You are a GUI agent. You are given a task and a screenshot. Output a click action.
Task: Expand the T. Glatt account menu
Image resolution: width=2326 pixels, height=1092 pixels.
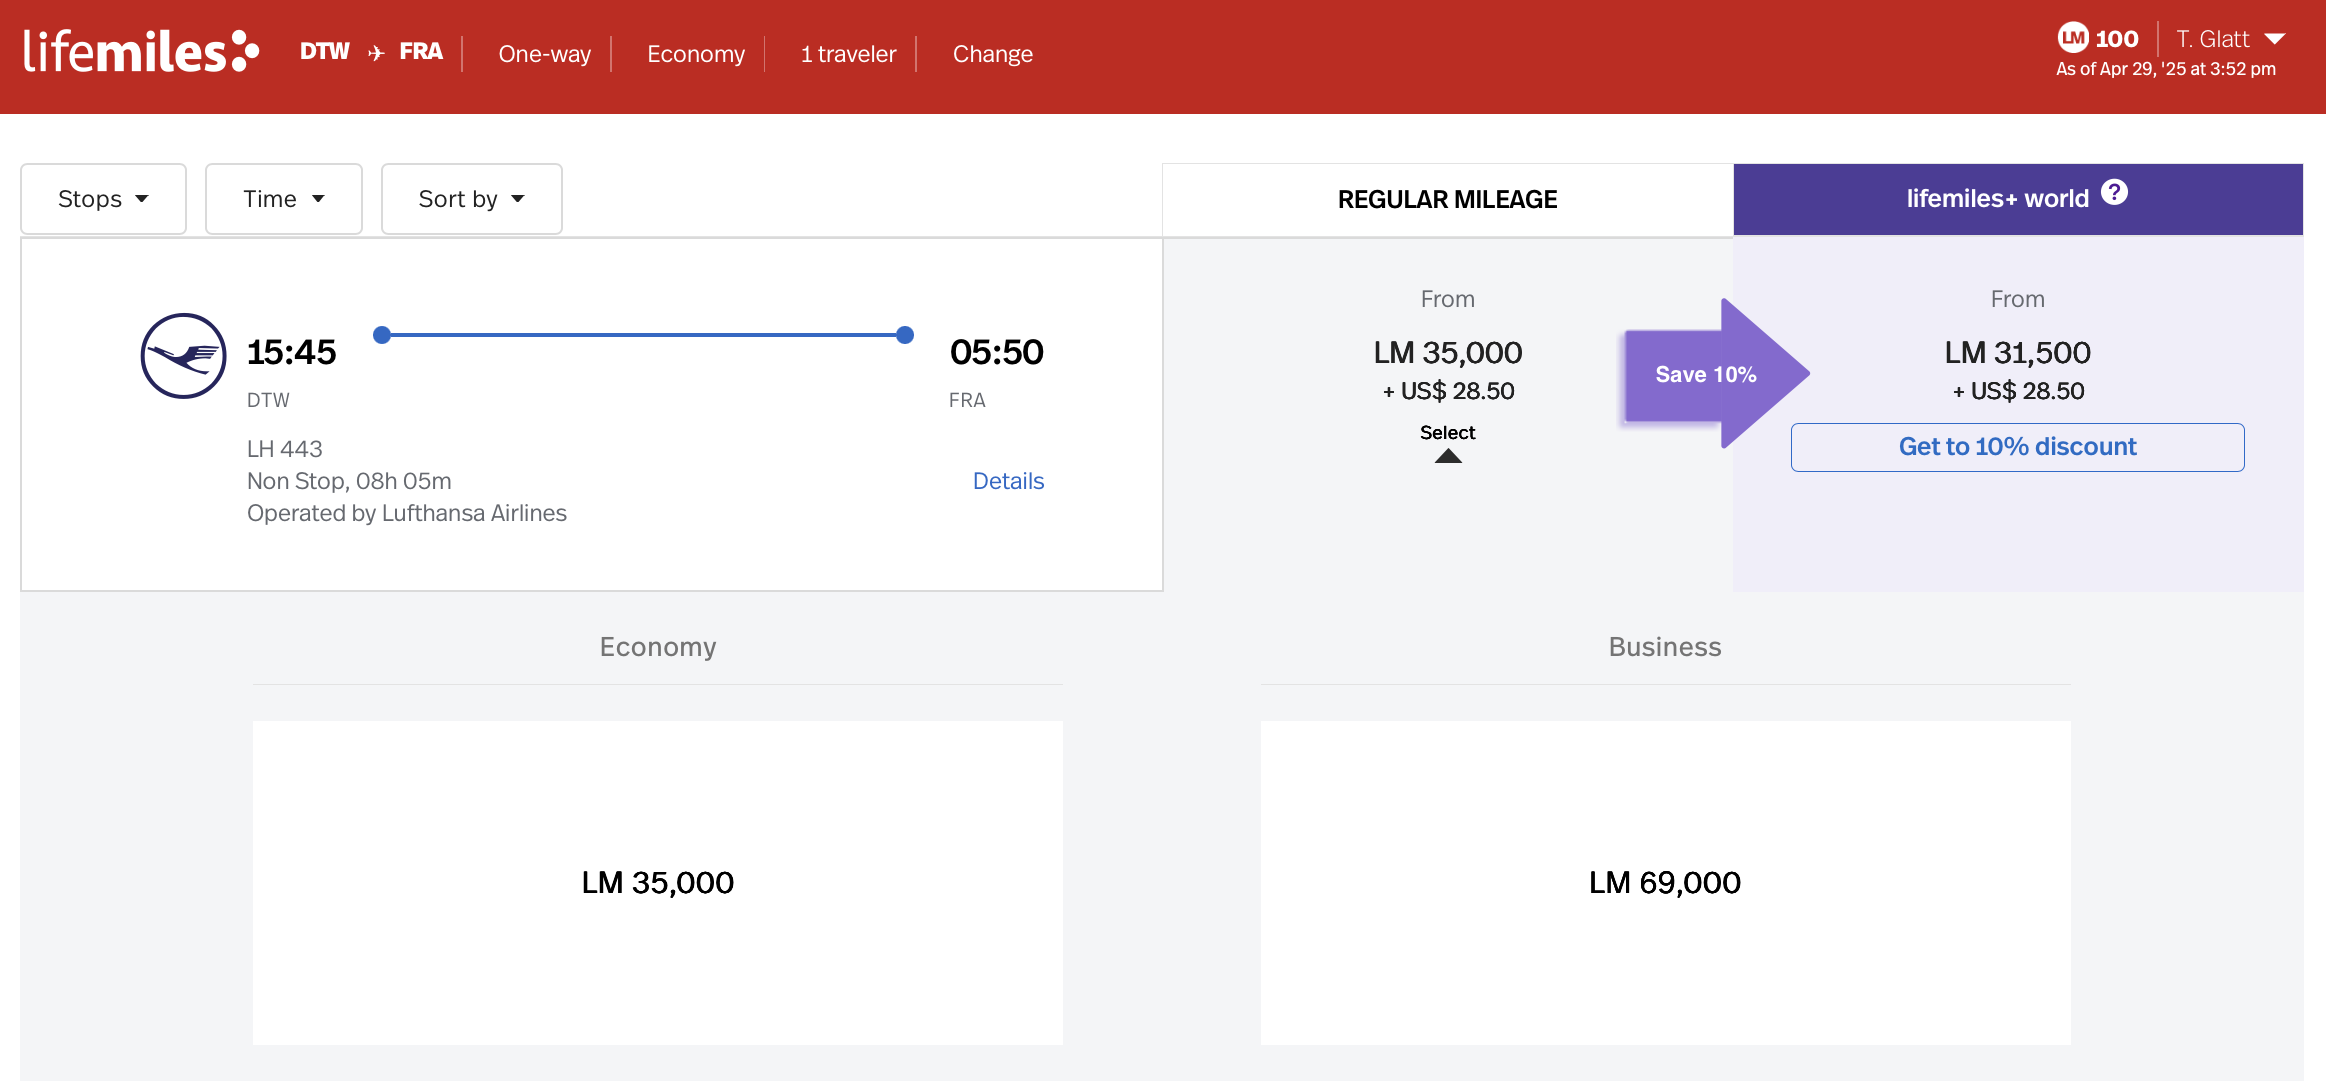pyautogui.click(x=2231, y=39)
